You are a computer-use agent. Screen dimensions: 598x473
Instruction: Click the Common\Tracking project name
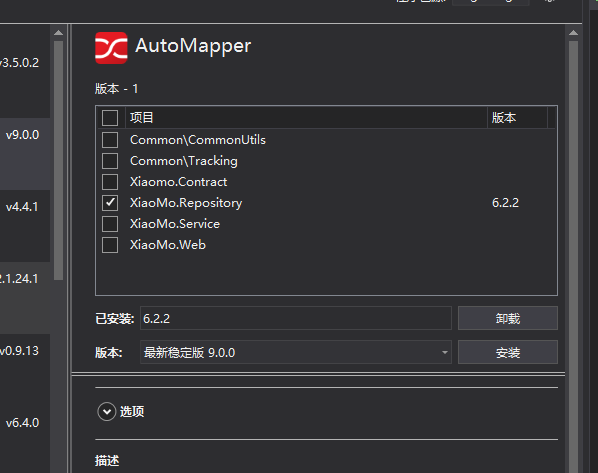pyautogui.click(x=183, y=161)
